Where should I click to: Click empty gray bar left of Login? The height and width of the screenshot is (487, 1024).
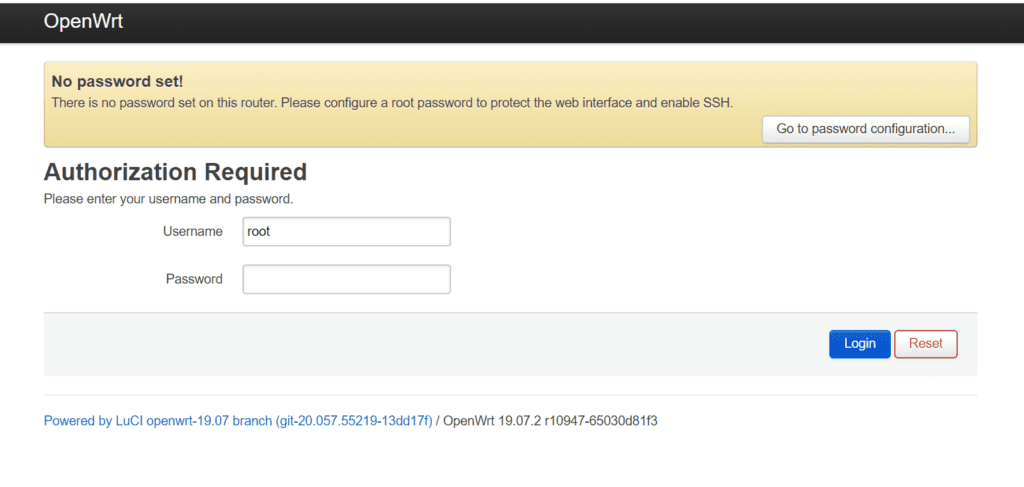400,344
